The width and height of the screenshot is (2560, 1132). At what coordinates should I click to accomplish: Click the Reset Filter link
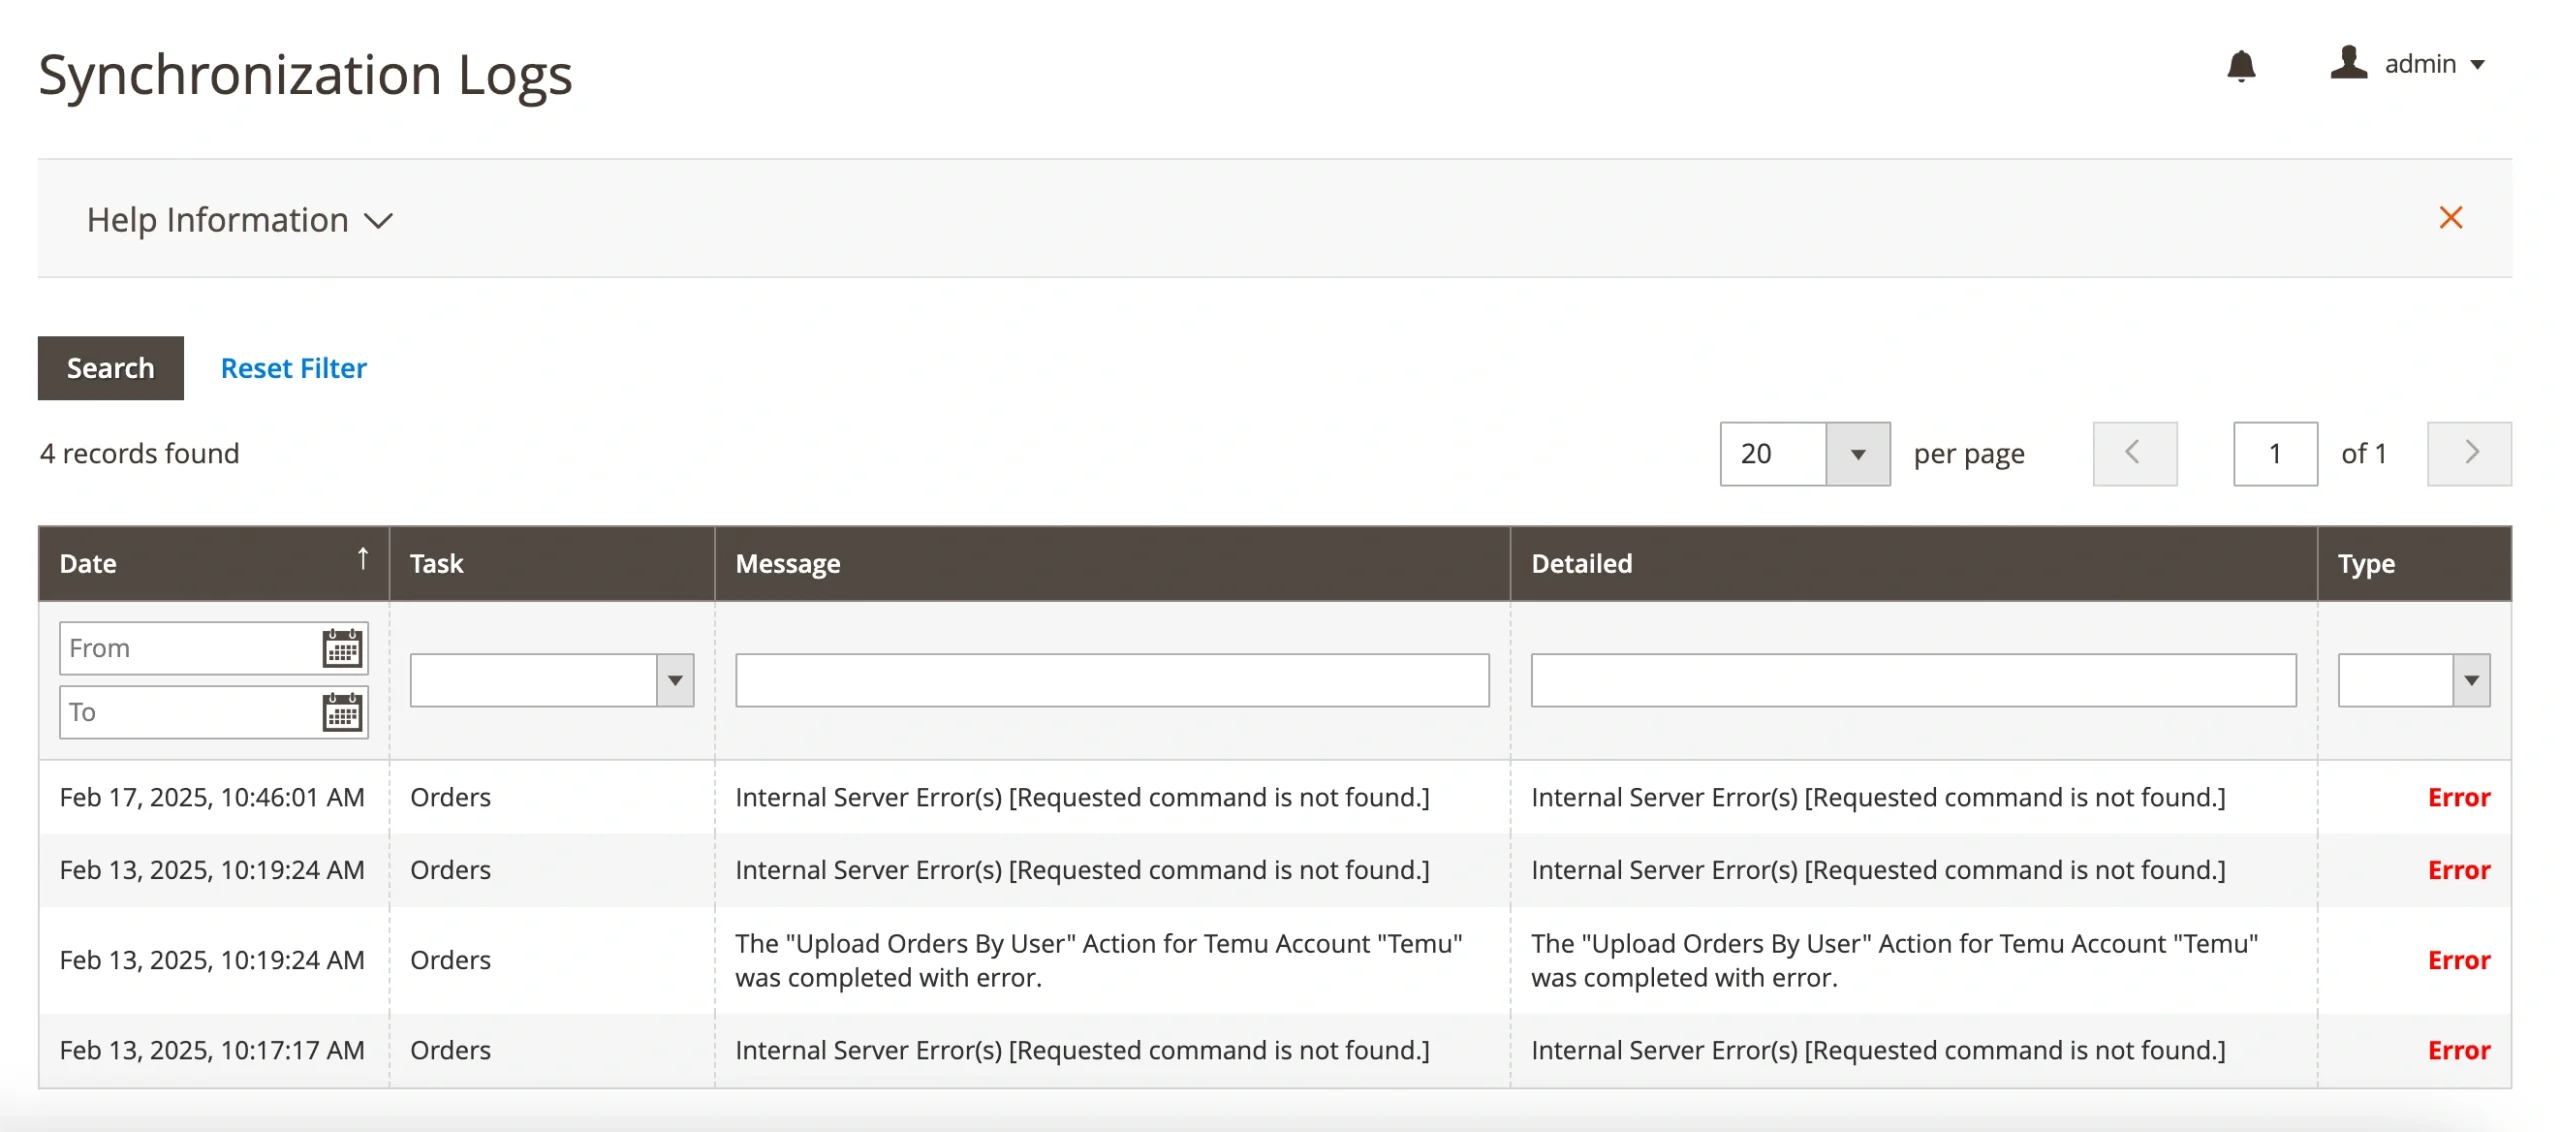(293, 368)
